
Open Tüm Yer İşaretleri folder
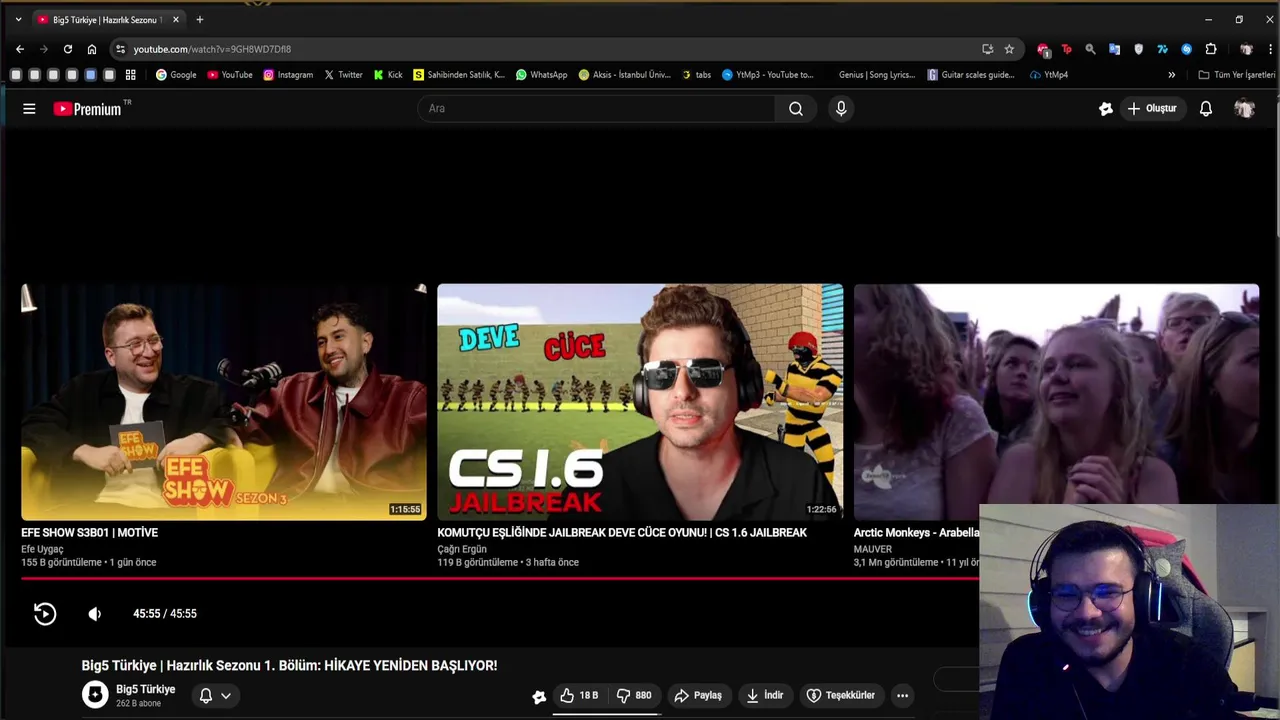coord(1238,75)
